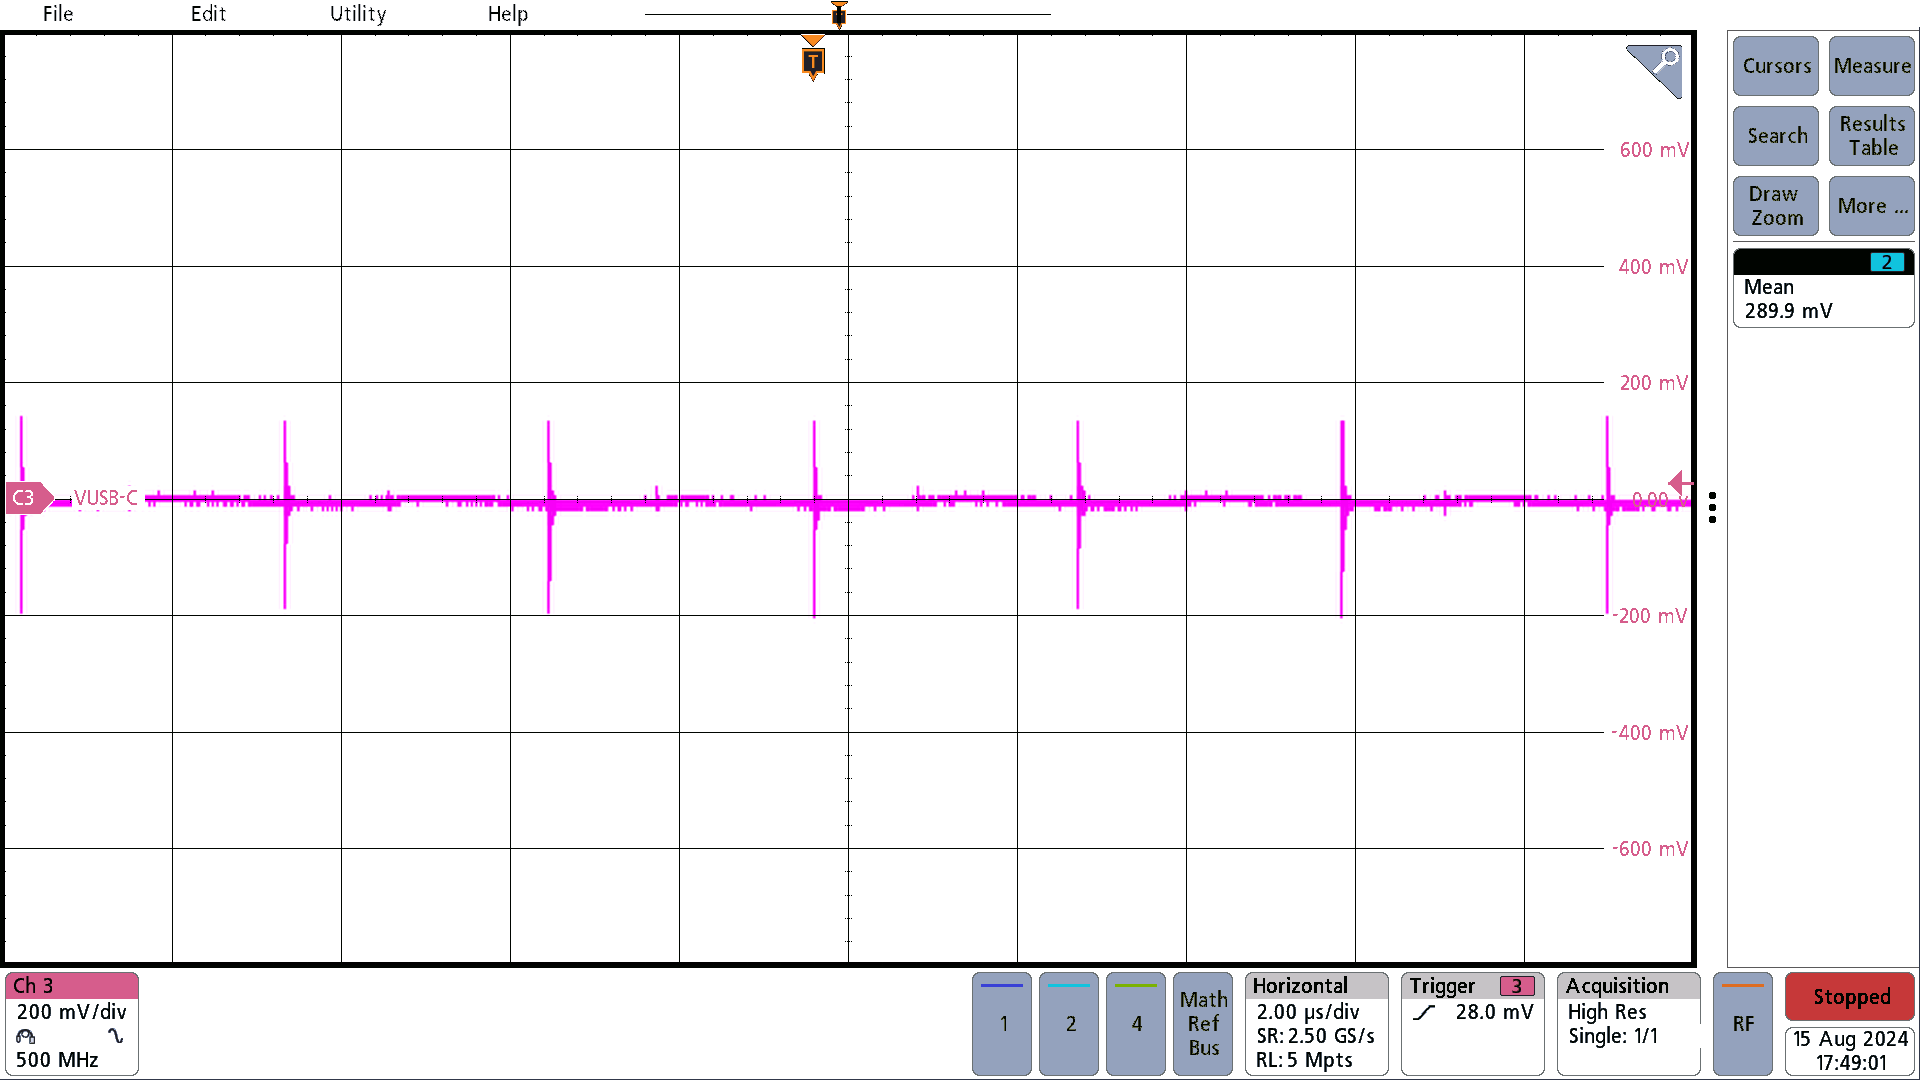
Task: Click the High Res acquisition mode text
Action: pyautogui.click(x=1607, y=1012)
